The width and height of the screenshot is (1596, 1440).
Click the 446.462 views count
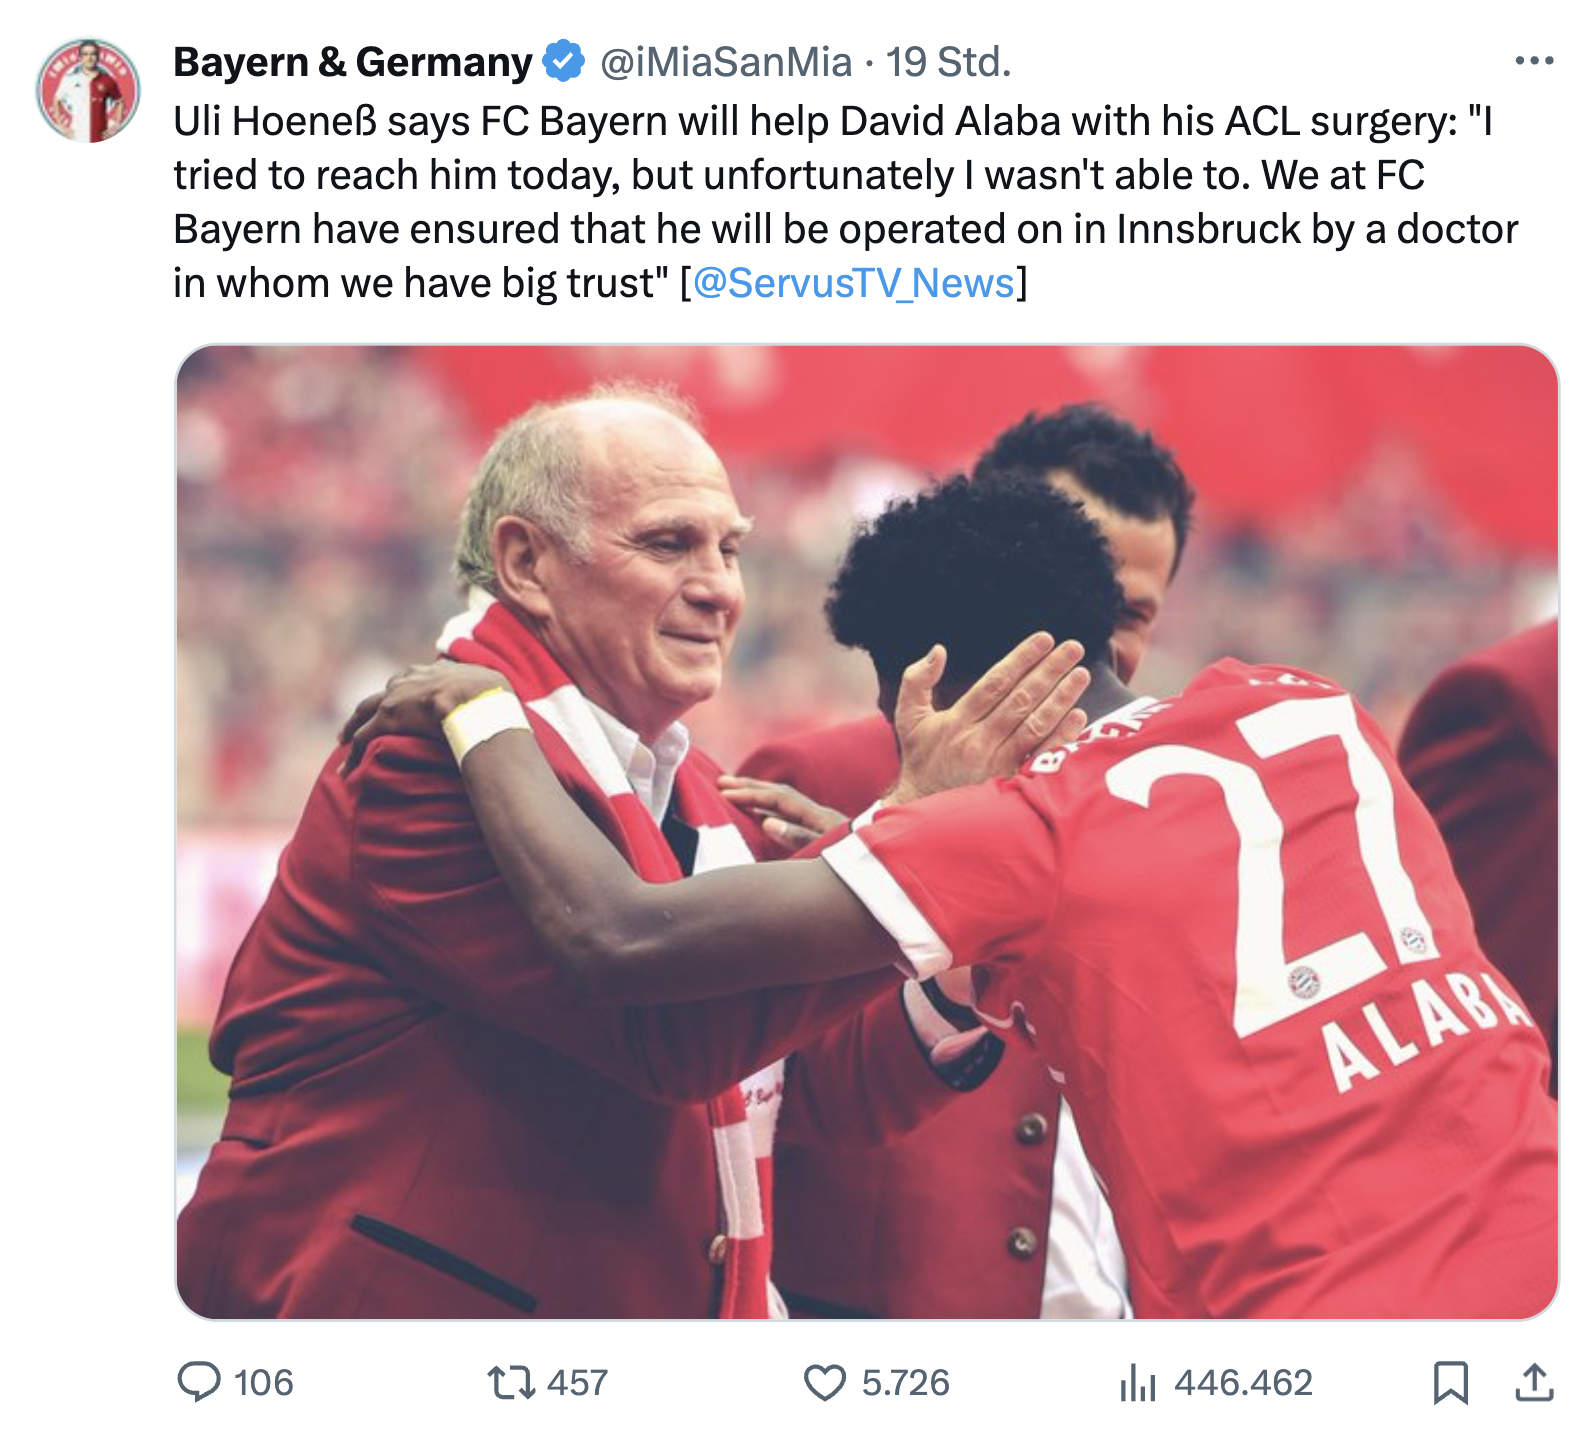coord(1243,1383)
